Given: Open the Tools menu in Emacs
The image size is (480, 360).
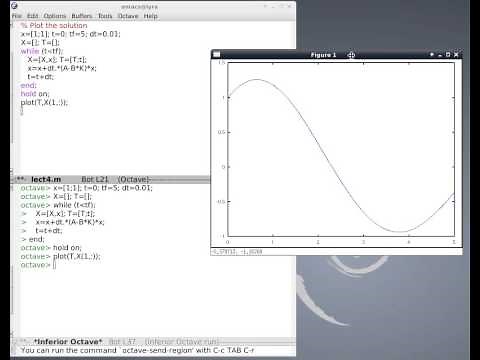Looking at the screenshot, I should point(105,16).
